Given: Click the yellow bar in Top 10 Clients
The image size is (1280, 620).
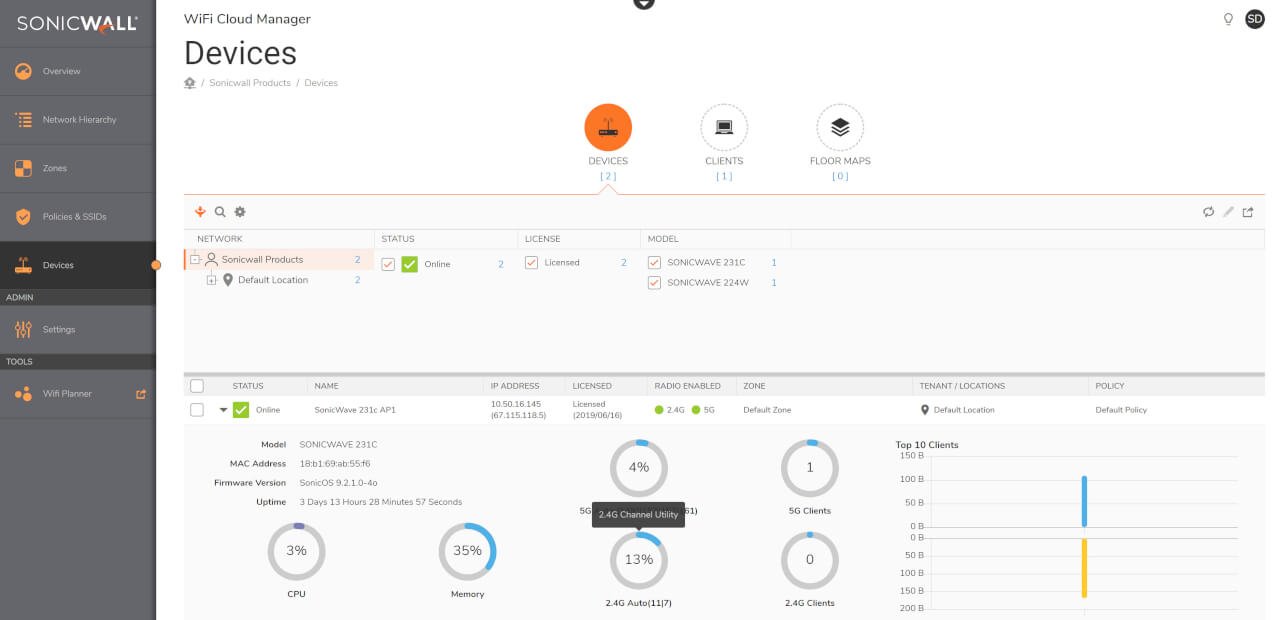Looking at the screenshot, I should click(1084, 568).
